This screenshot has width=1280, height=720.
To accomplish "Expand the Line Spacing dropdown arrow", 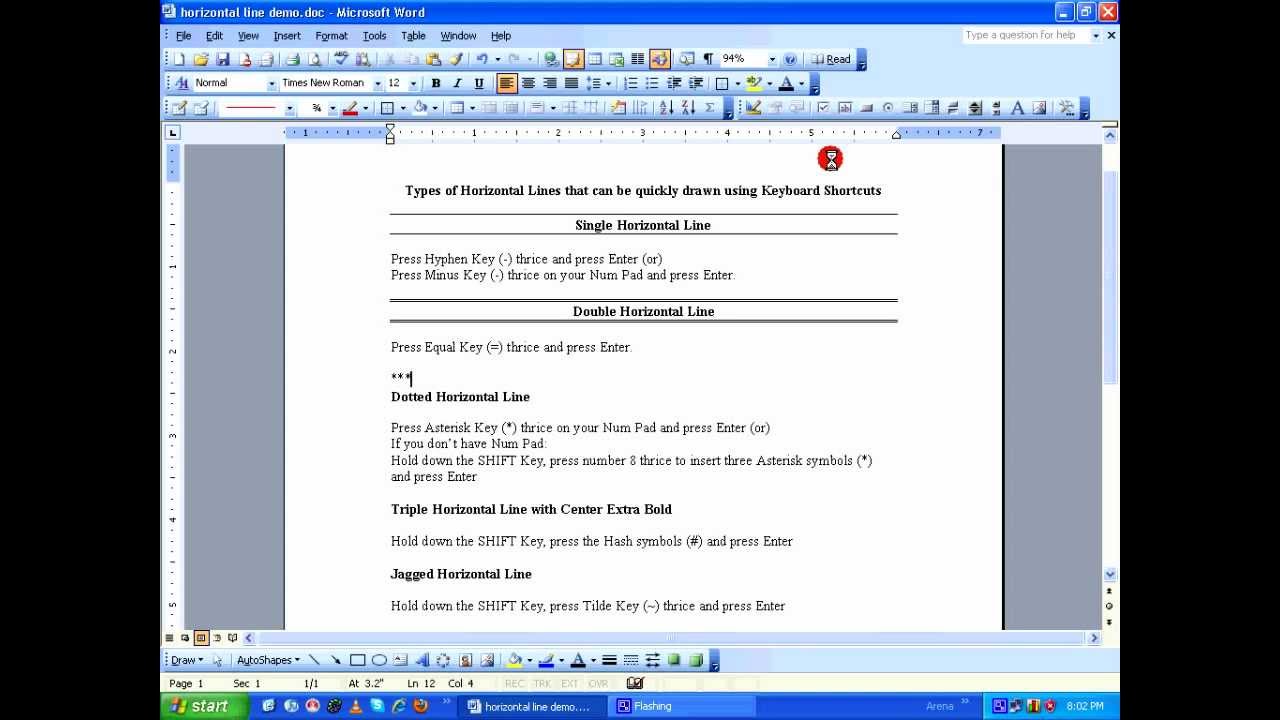I will click(x=608, y=83).
